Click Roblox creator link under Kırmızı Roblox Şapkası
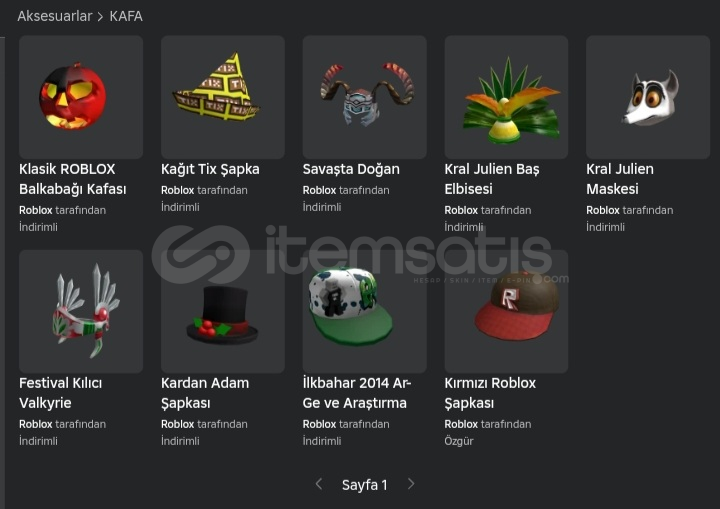The image size is (720, 509). (x=461, y=424)
